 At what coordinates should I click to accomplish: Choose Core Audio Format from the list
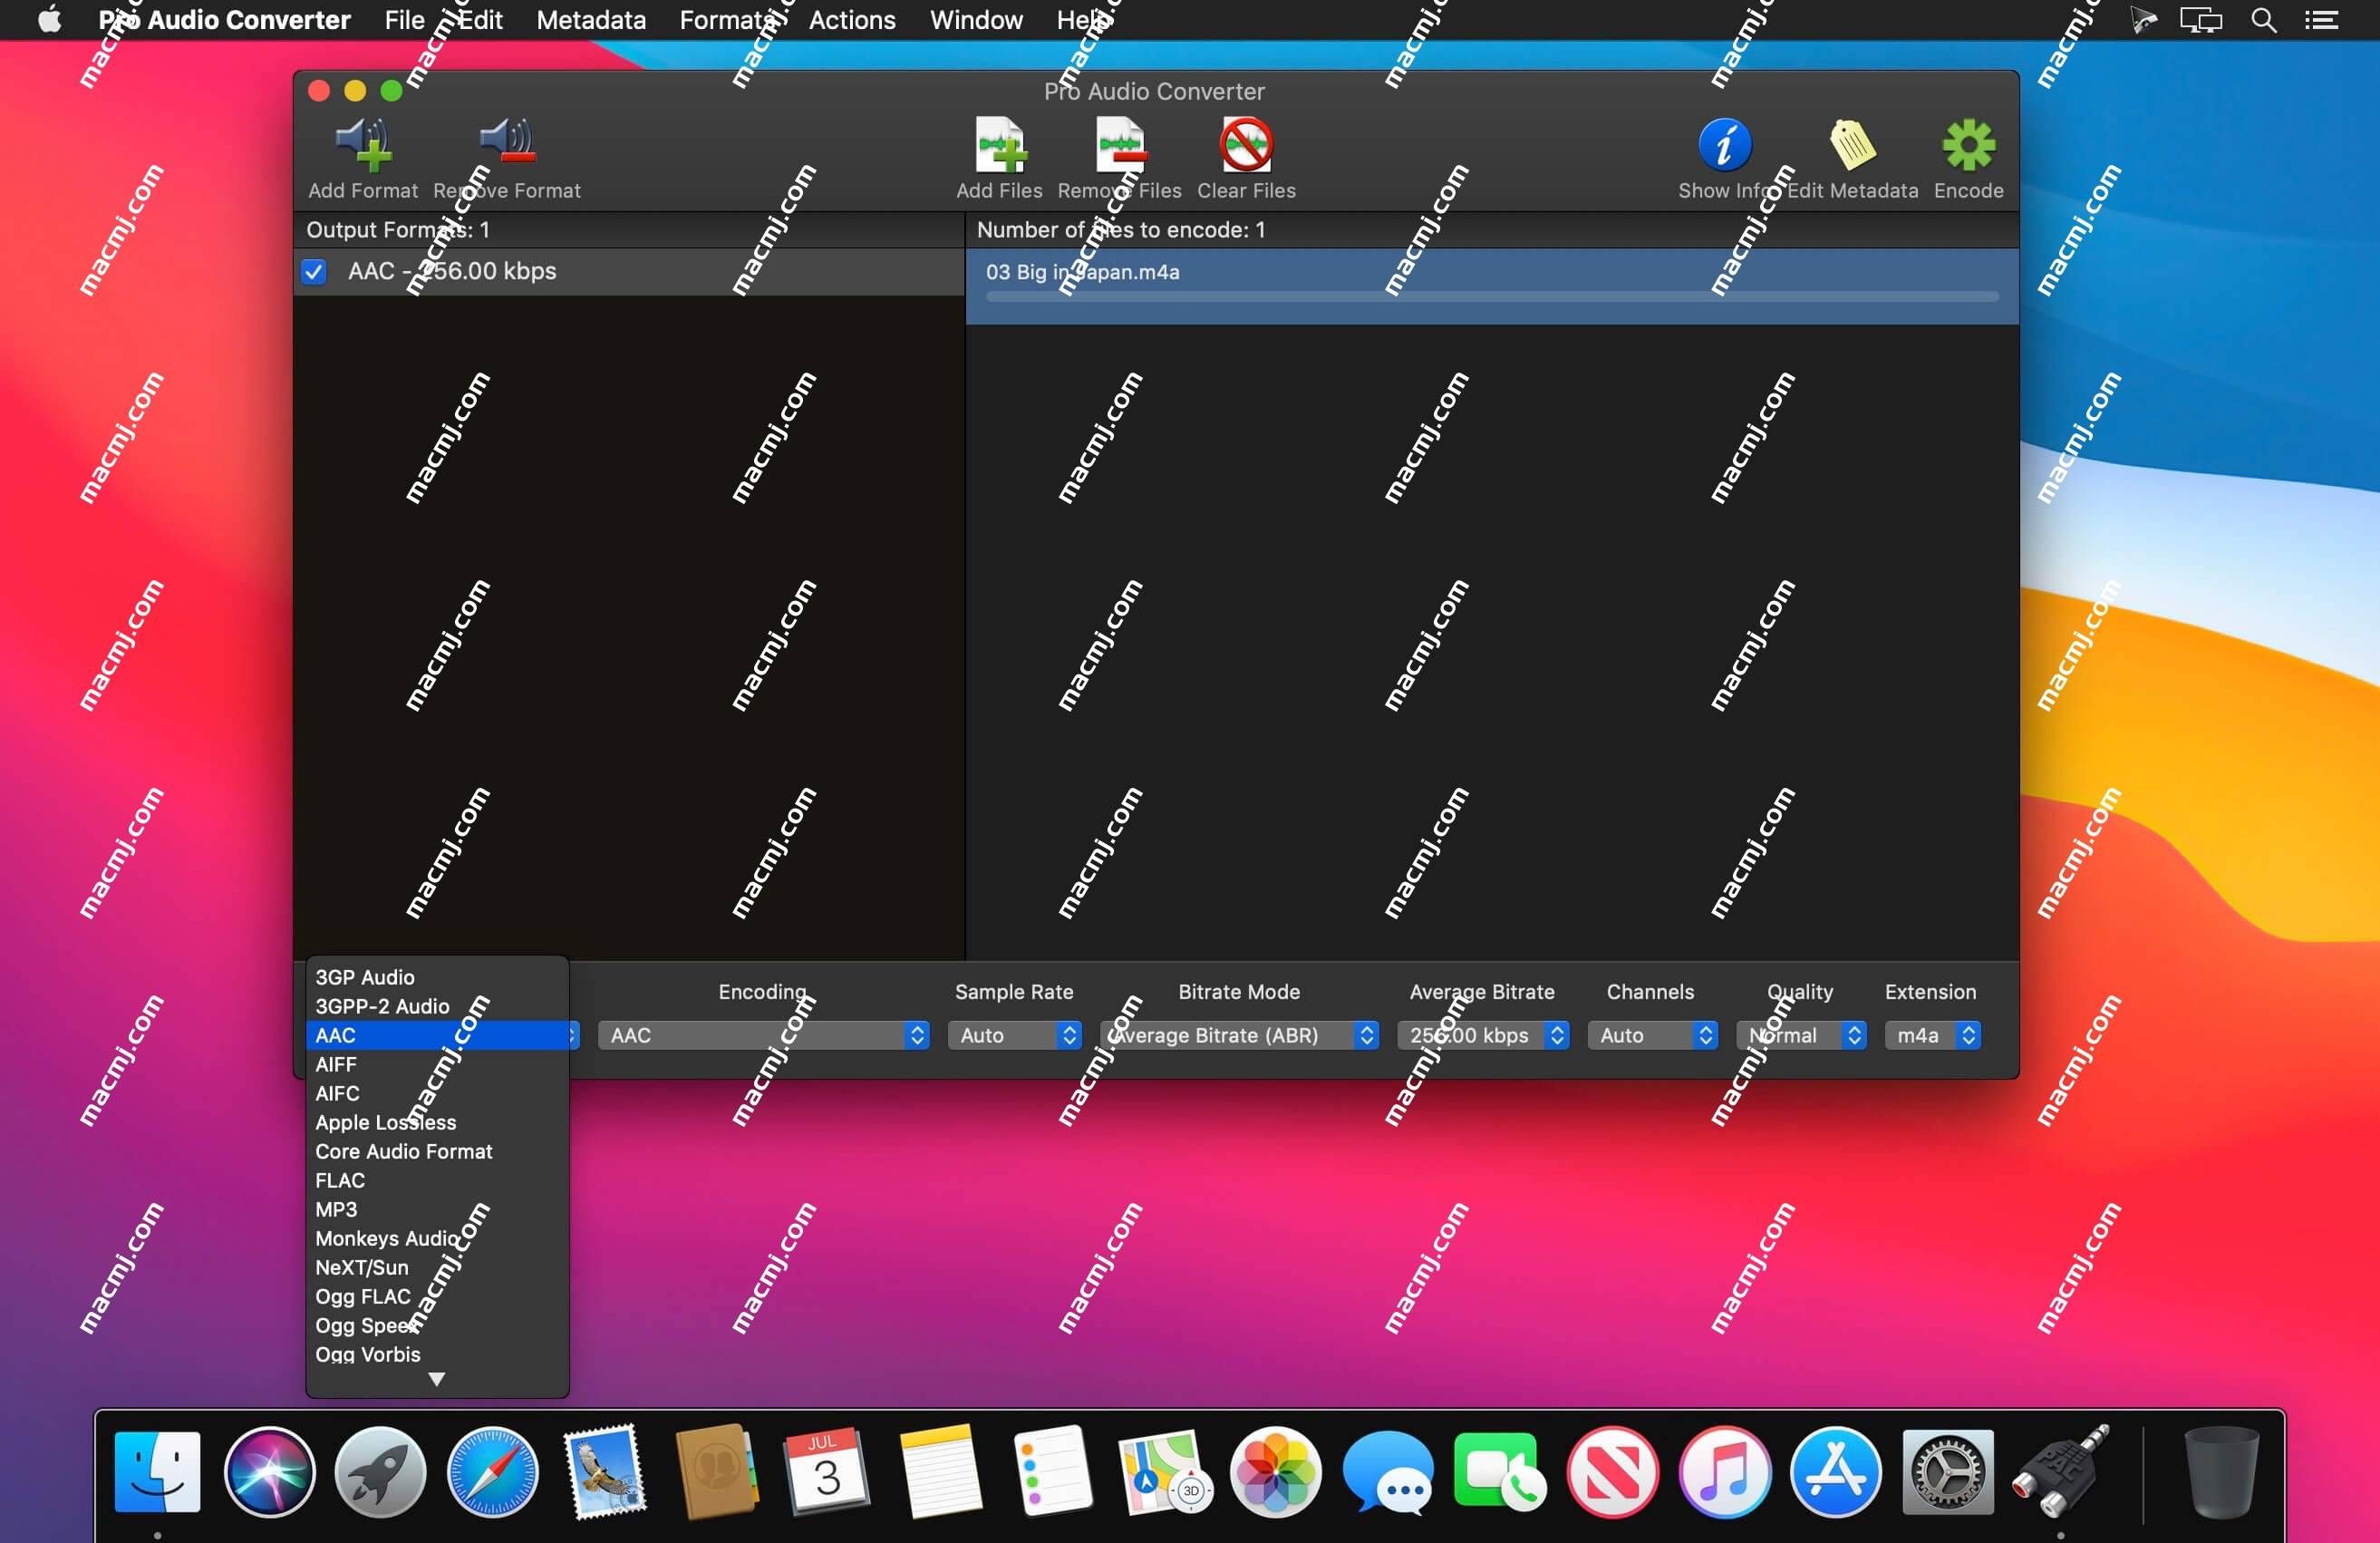click(437, 1151)
